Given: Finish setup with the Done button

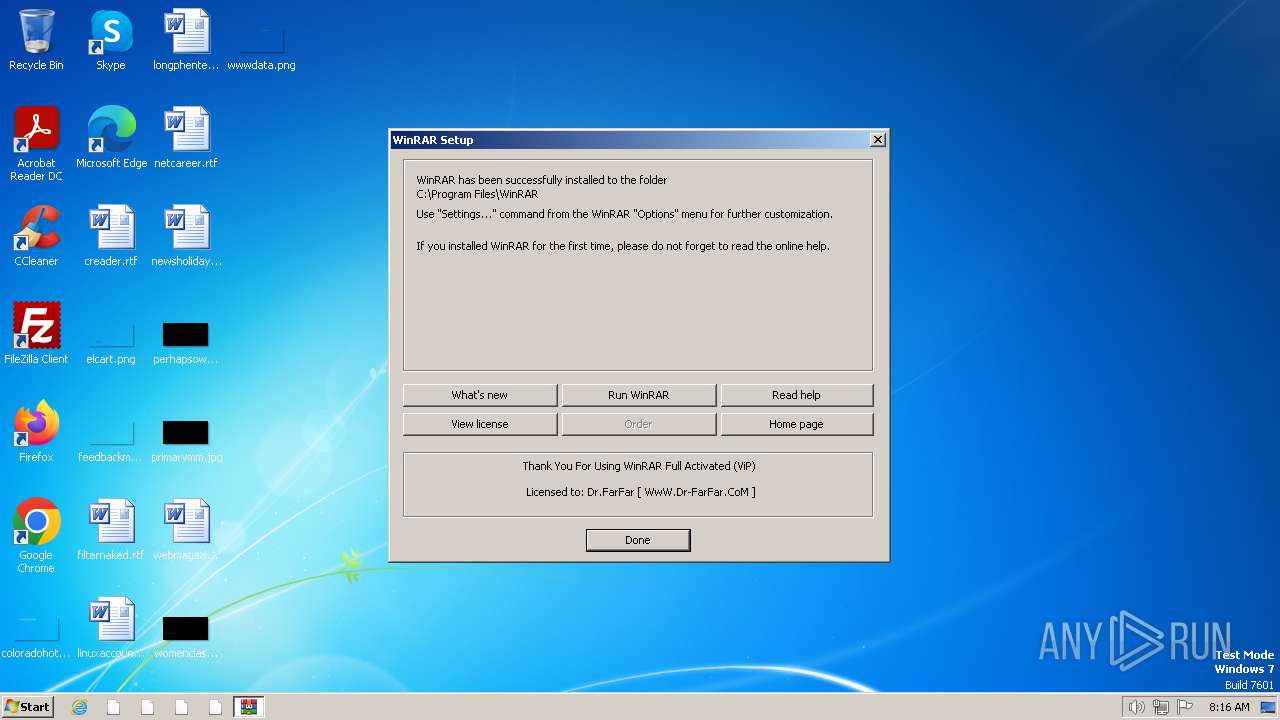Looking at the screenshot, I should [x=638, y=540].
